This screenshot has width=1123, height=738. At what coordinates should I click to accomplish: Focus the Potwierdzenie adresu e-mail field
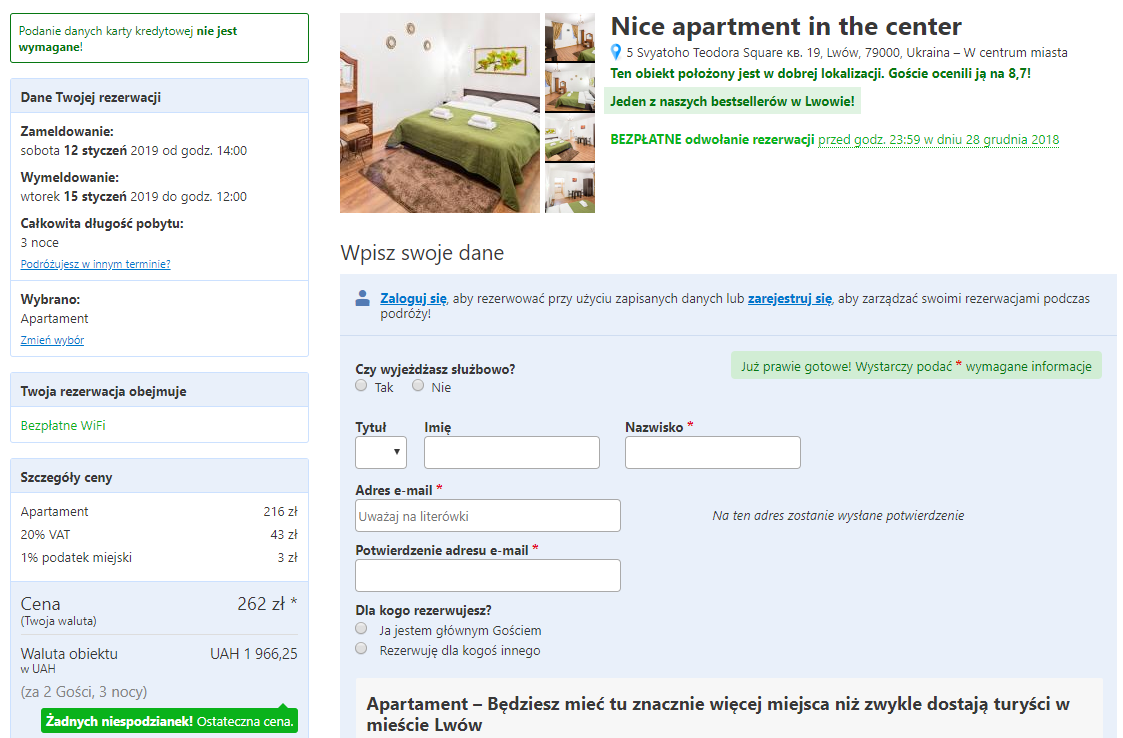coord(488,575)
